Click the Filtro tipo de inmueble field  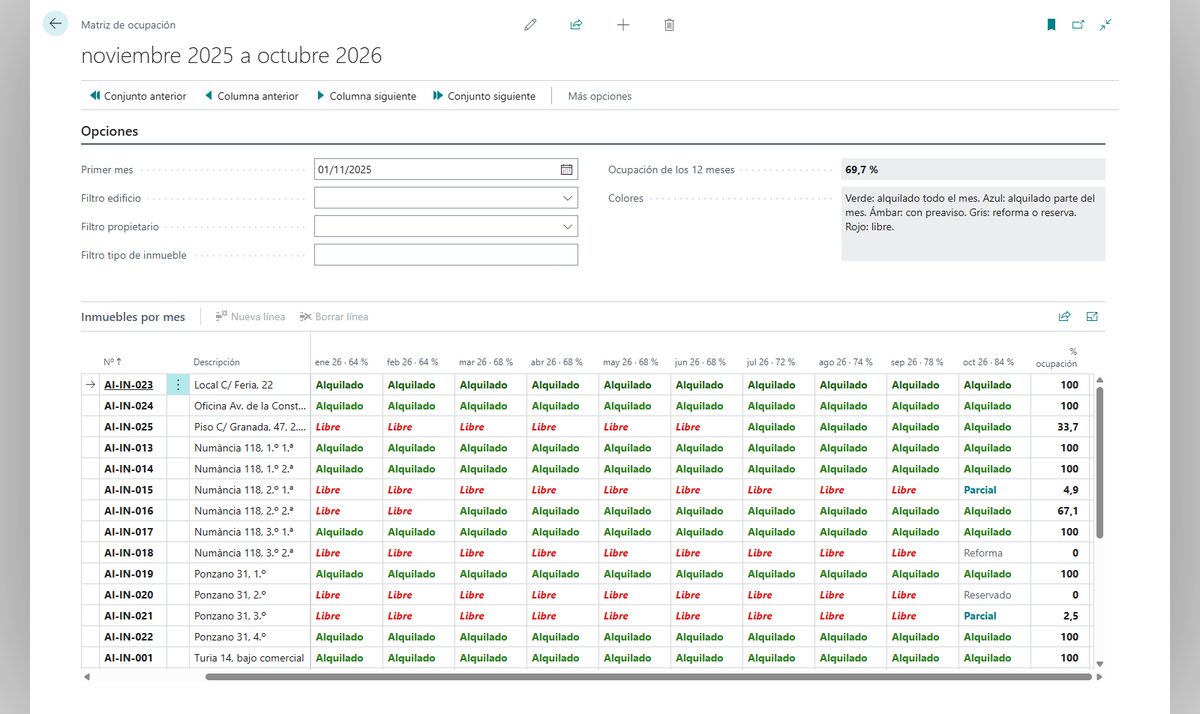(446, 255)
